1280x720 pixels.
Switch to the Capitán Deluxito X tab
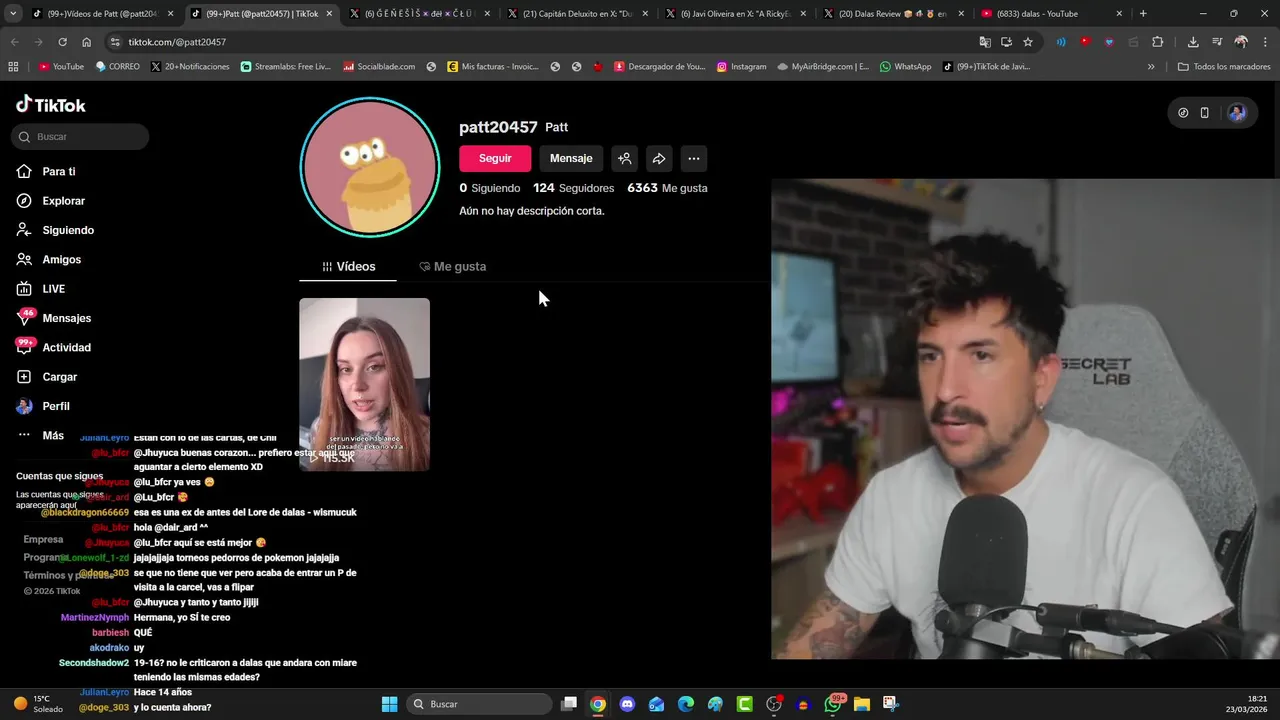coord(577,14)
